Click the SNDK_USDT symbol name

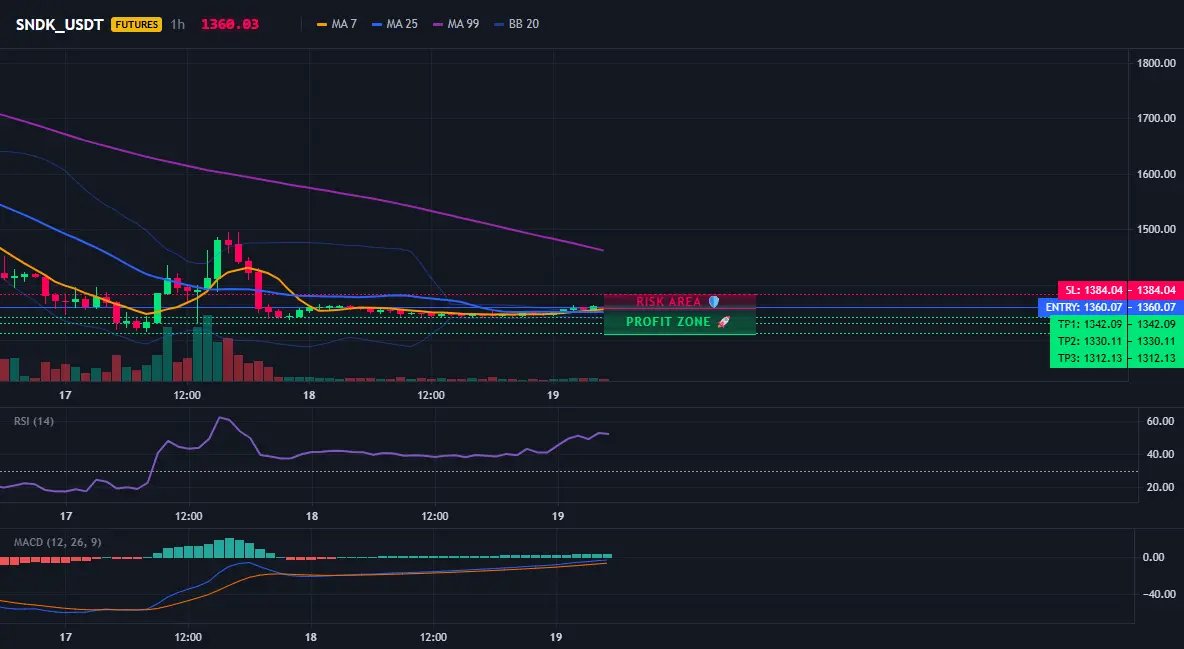tap(60, 24)
